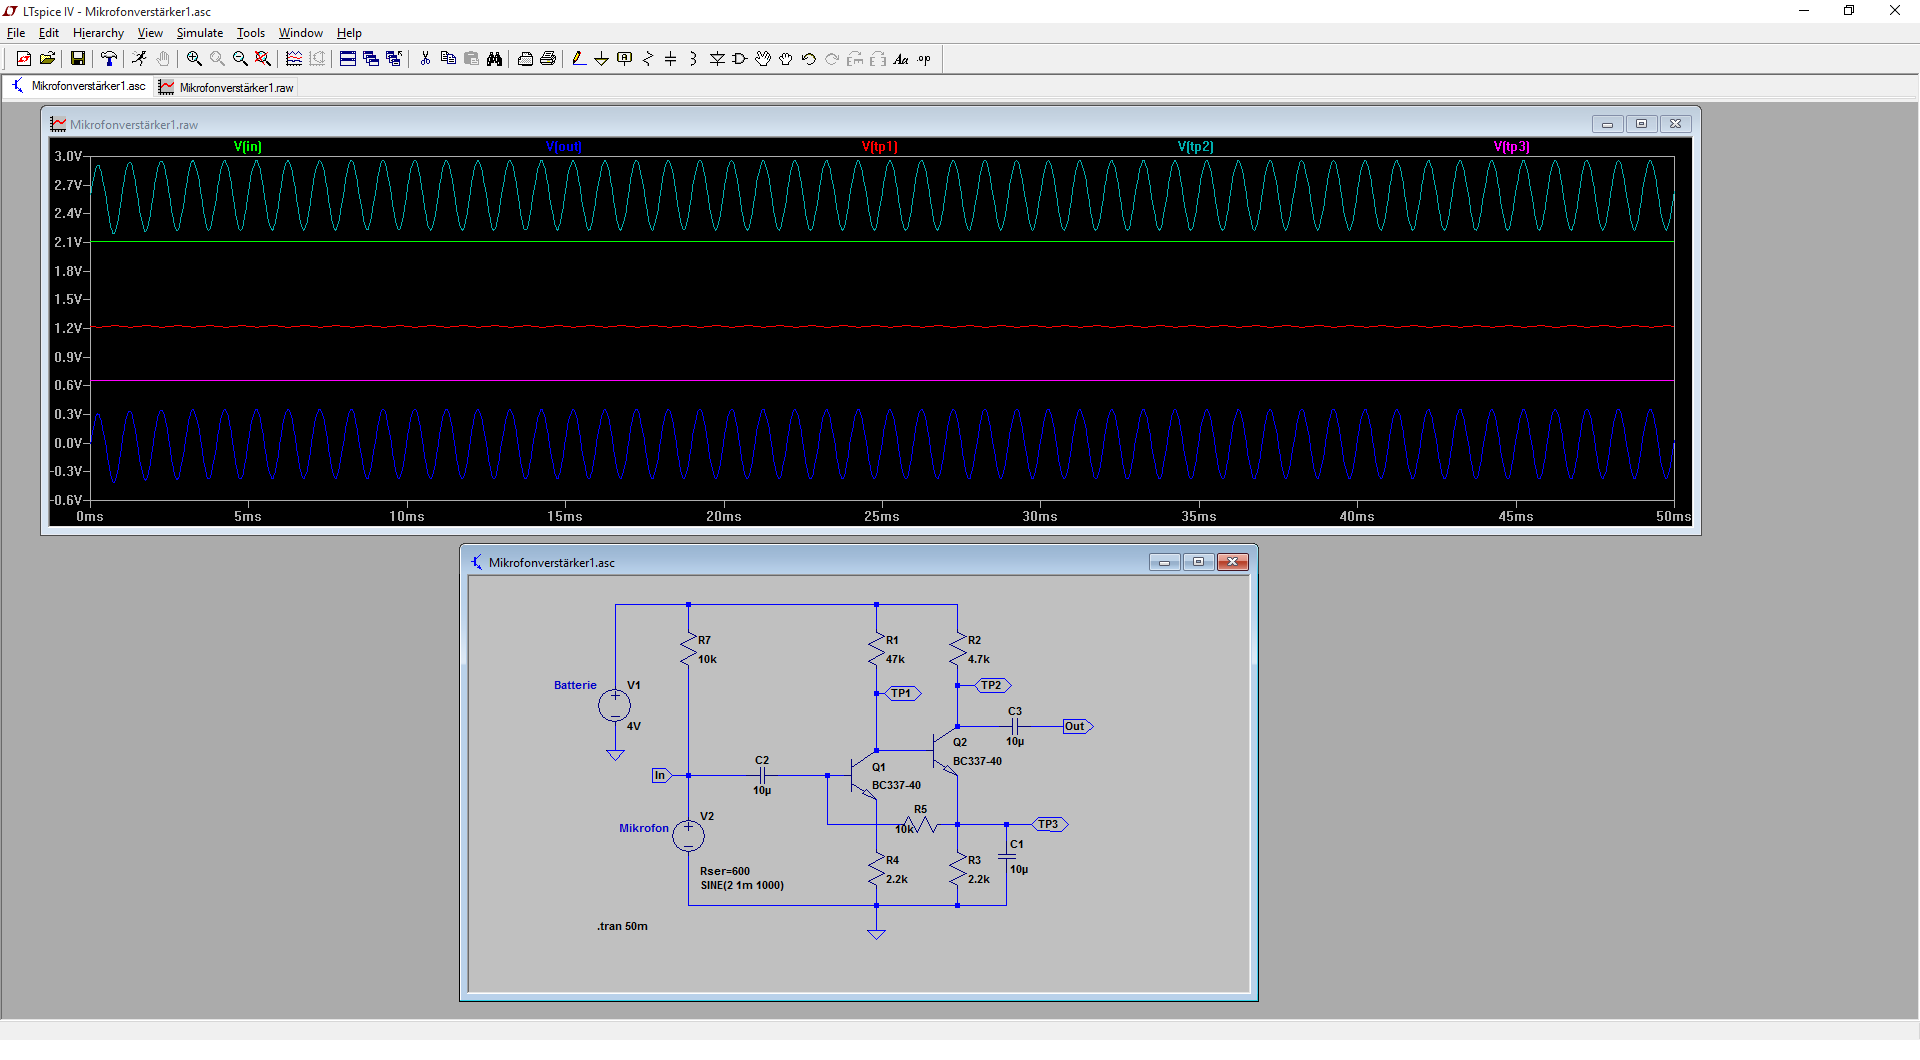This screenshot has width=1920, height=1060.
Task: Open Print Setup icon
Action: coord(525,59)
